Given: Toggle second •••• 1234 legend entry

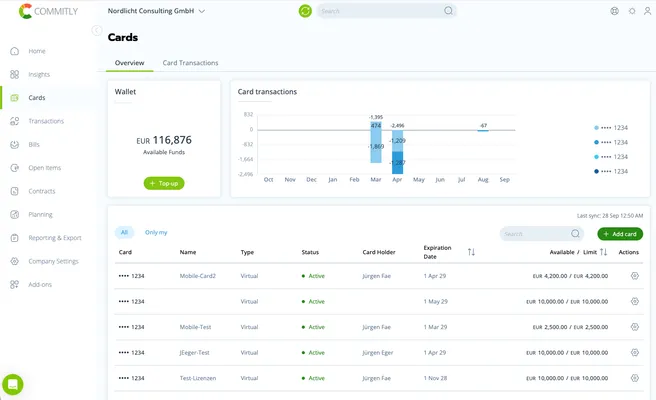Looking at the screenshot, I should [x=611, y=142].
